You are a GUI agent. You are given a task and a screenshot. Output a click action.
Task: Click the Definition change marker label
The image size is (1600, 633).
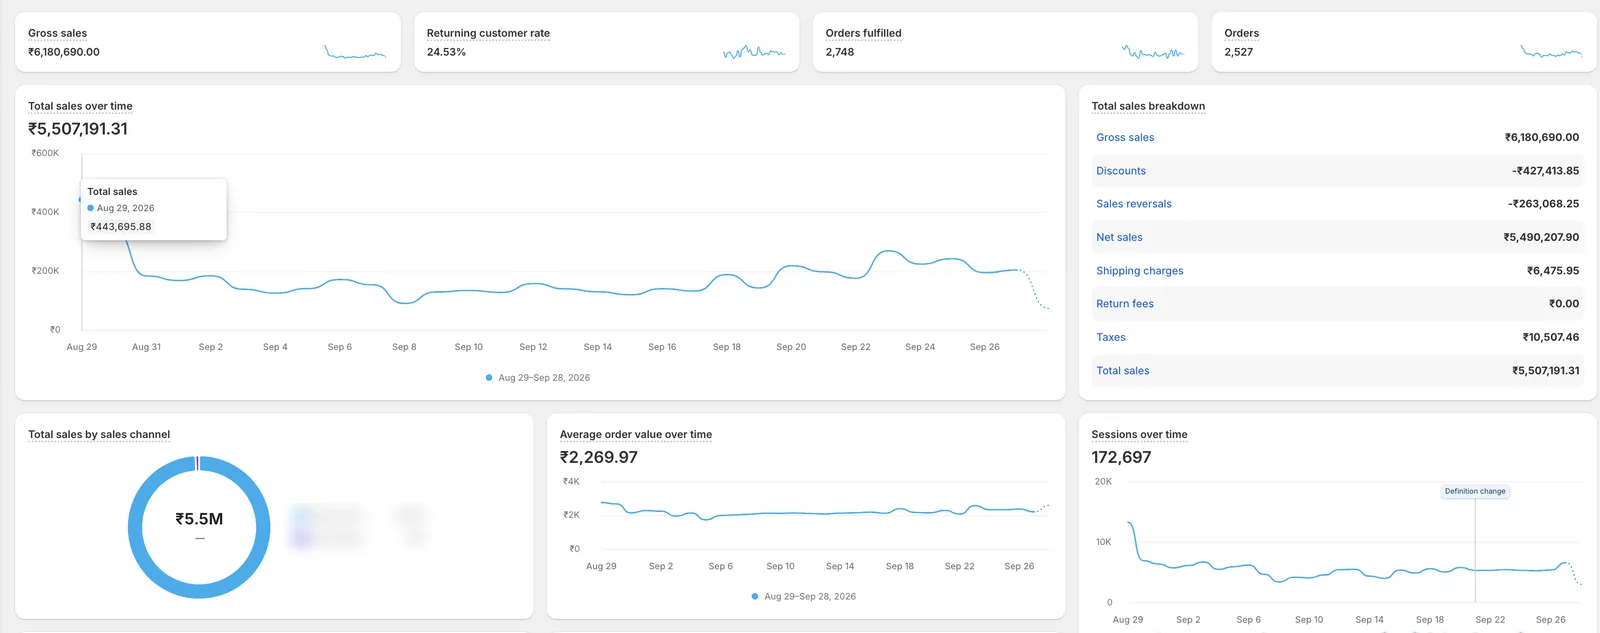tap(1475, 491)
